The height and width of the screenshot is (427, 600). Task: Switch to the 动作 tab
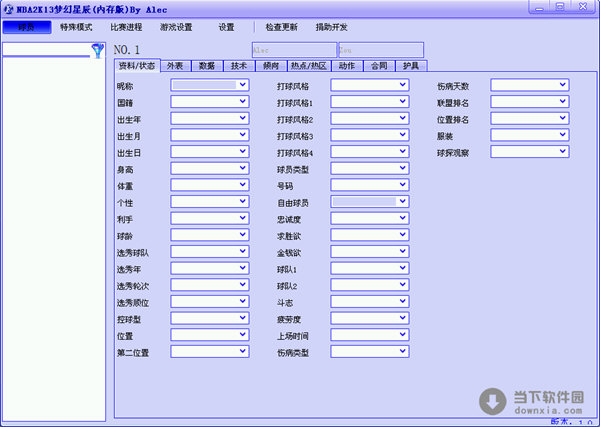[347, 66]
